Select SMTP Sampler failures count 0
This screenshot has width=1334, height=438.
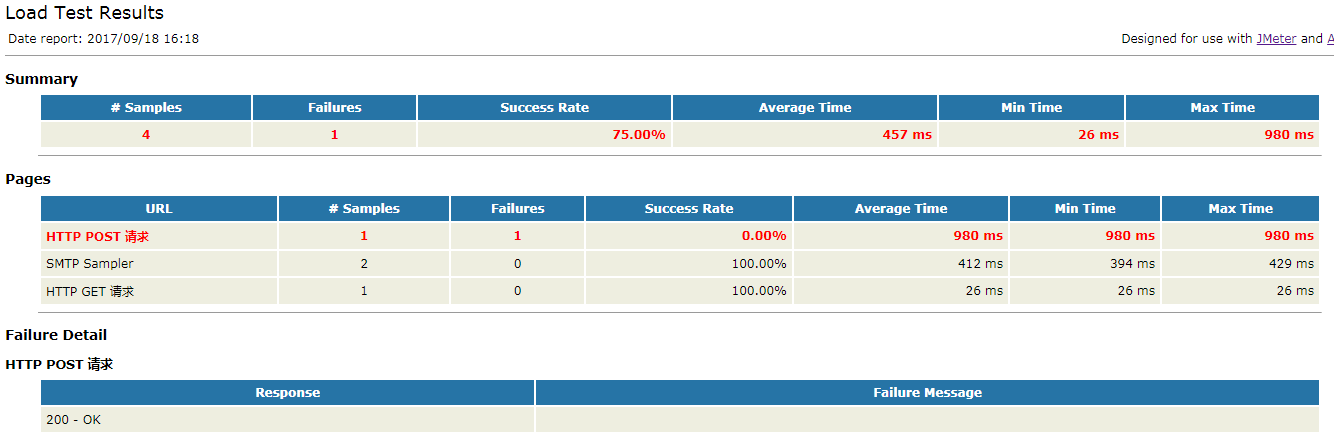pyautogui.click(x=518, y=264)
